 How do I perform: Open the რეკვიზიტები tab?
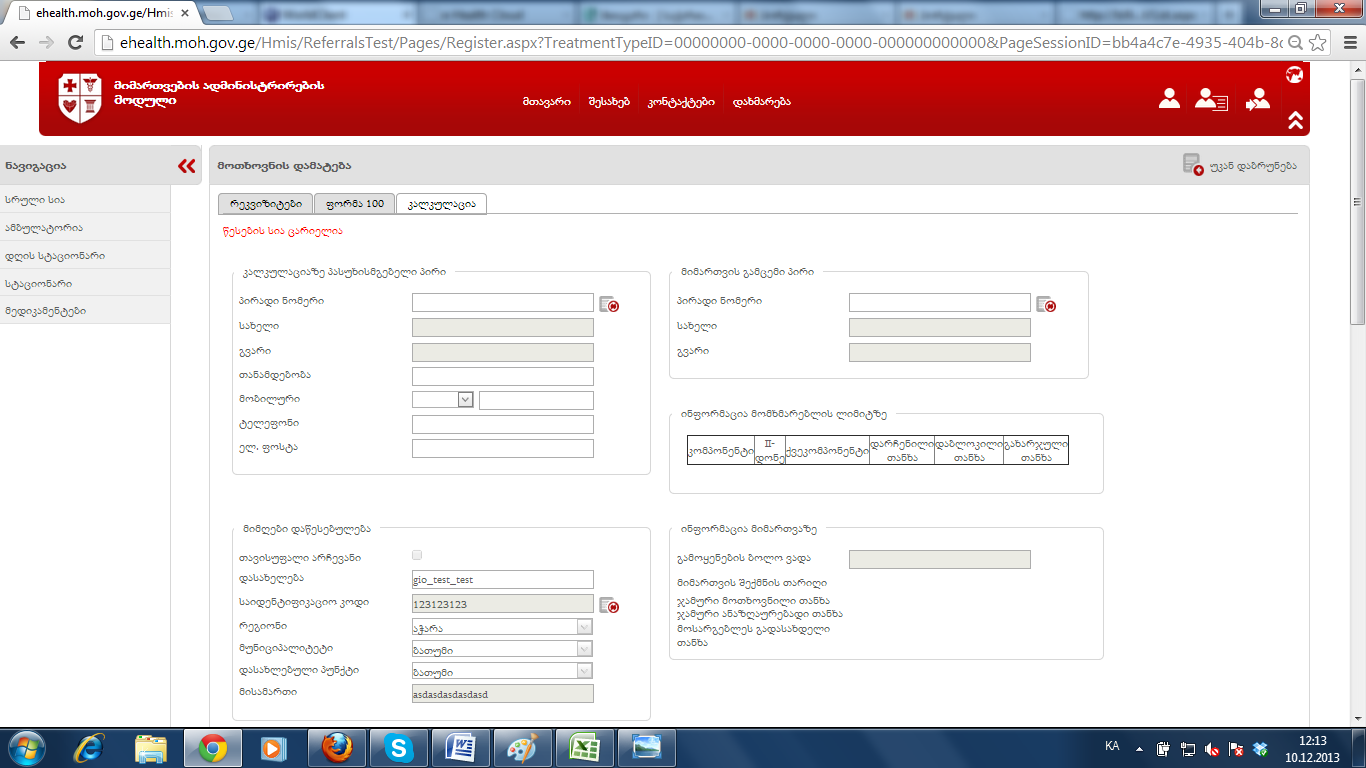click(265, 204)
